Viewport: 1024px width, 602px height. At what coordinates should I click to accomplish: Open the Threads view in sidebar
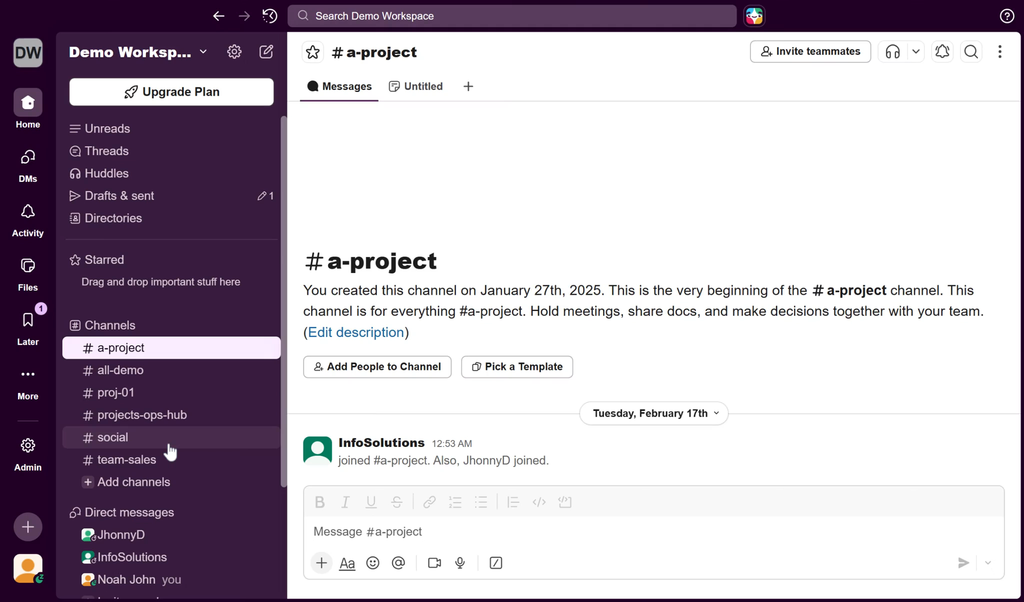(106, 151)
